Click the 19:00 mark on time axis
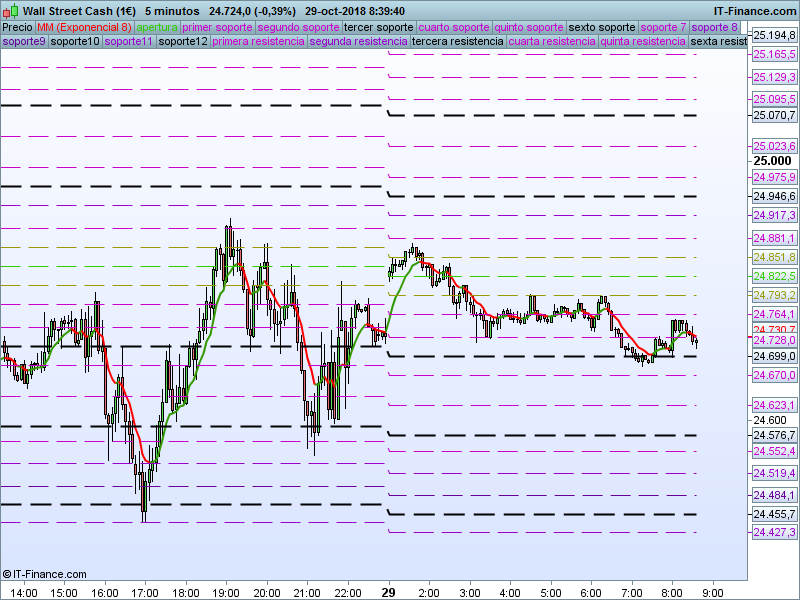 pyautogui.click(x=226, y=593)
